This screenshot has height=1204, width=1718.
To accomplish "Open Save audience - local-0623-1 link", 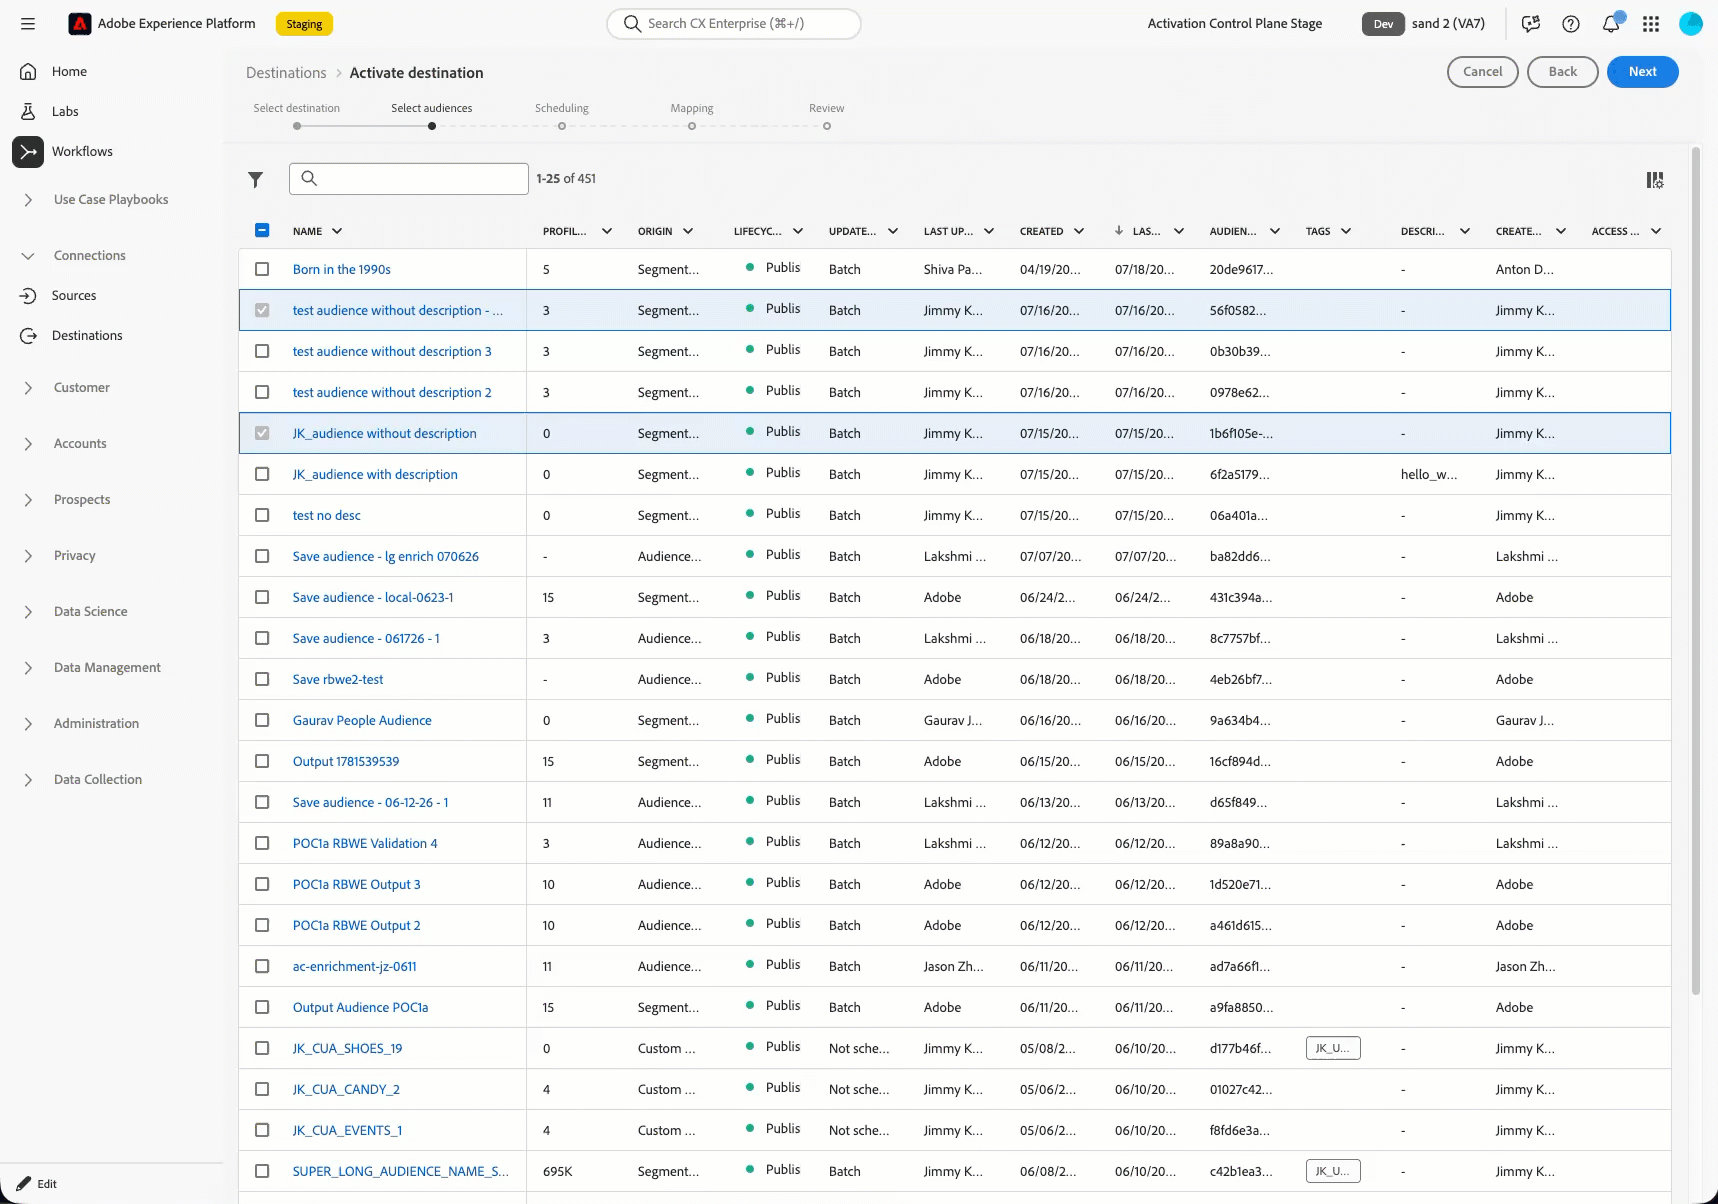I will 373,597.
